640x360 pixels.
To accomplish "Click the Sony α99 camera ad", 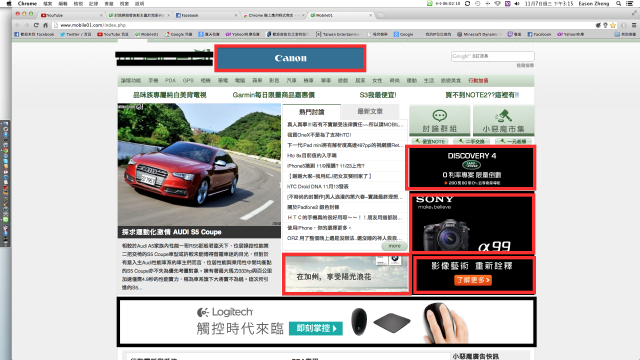I will click(472, 223).
